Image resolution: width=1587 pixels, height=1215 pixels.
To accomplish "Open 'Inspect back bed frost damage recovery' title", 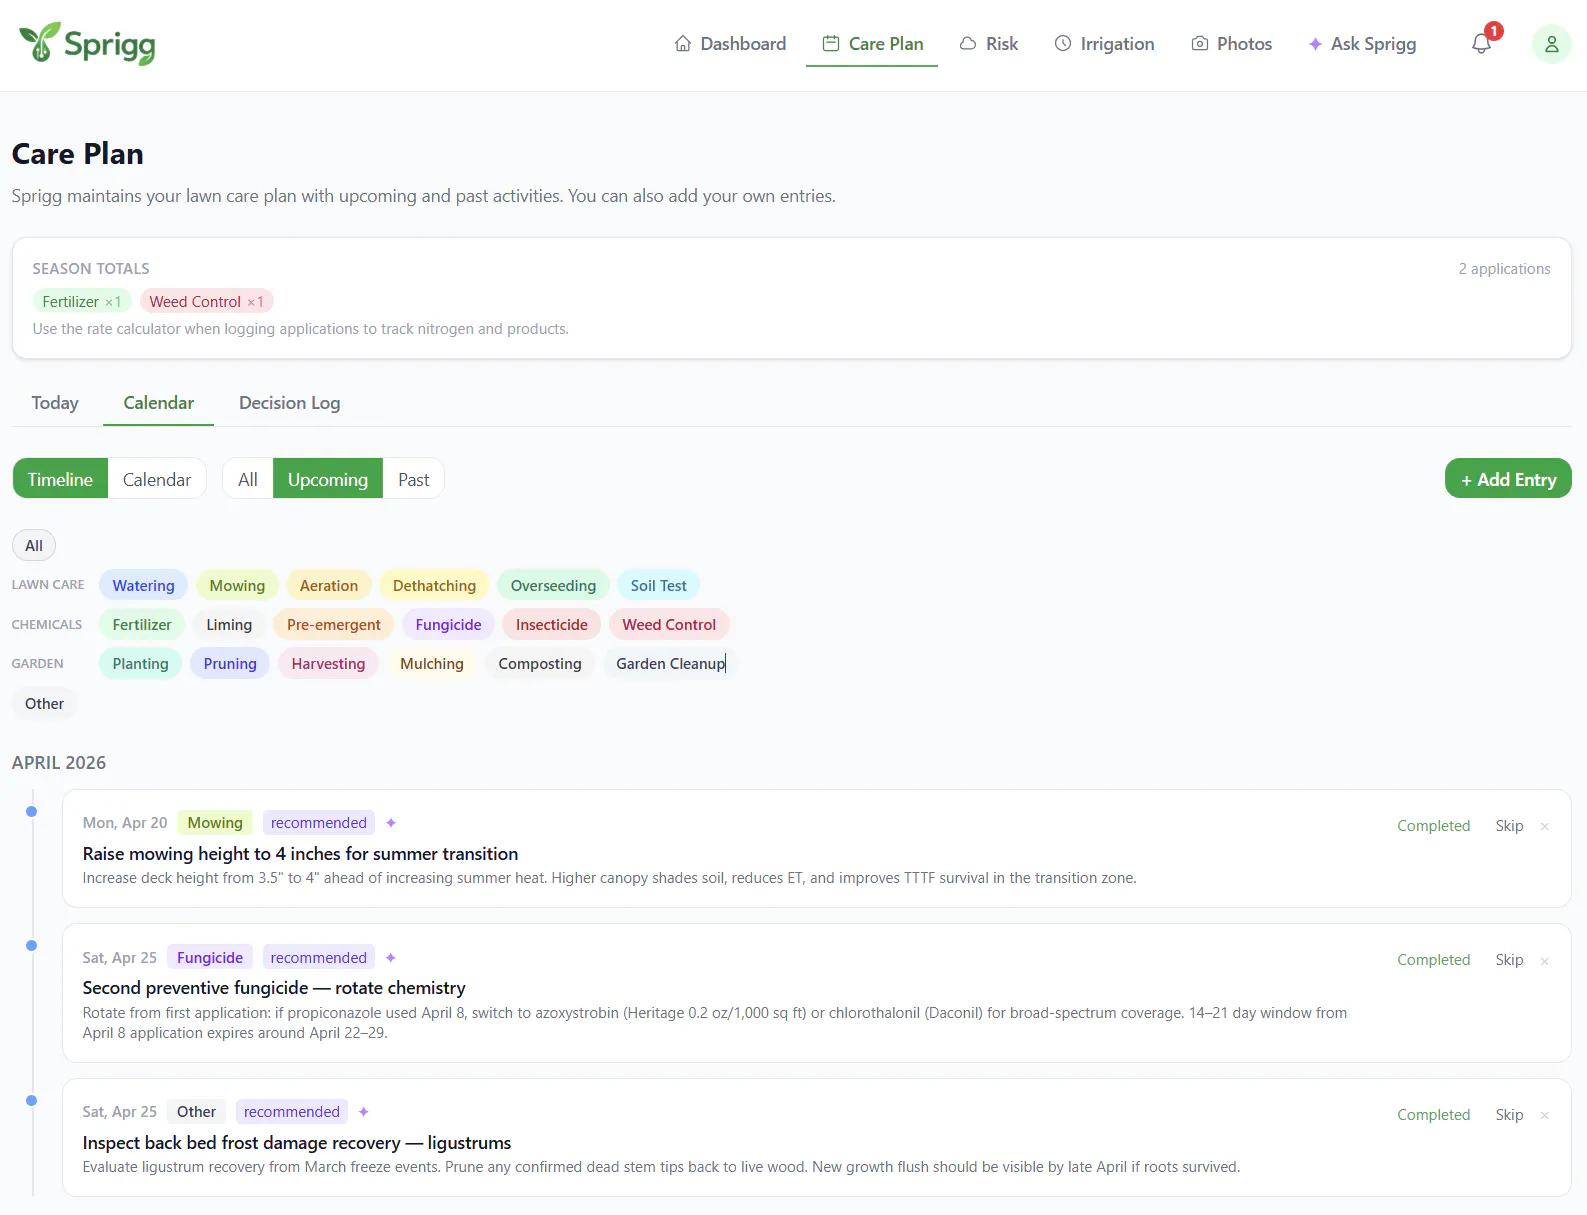I will [x=297, y=1143].
